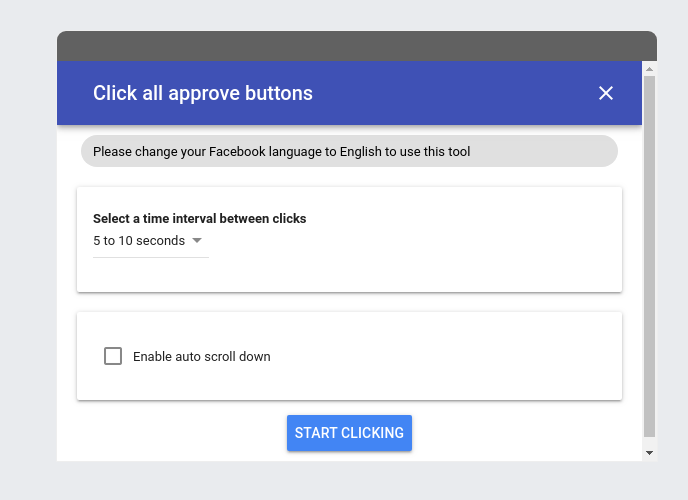Click the scrollbar up arrow
Image resolution: width=688 pixels, height=500 pixels.
pos(649,69)
